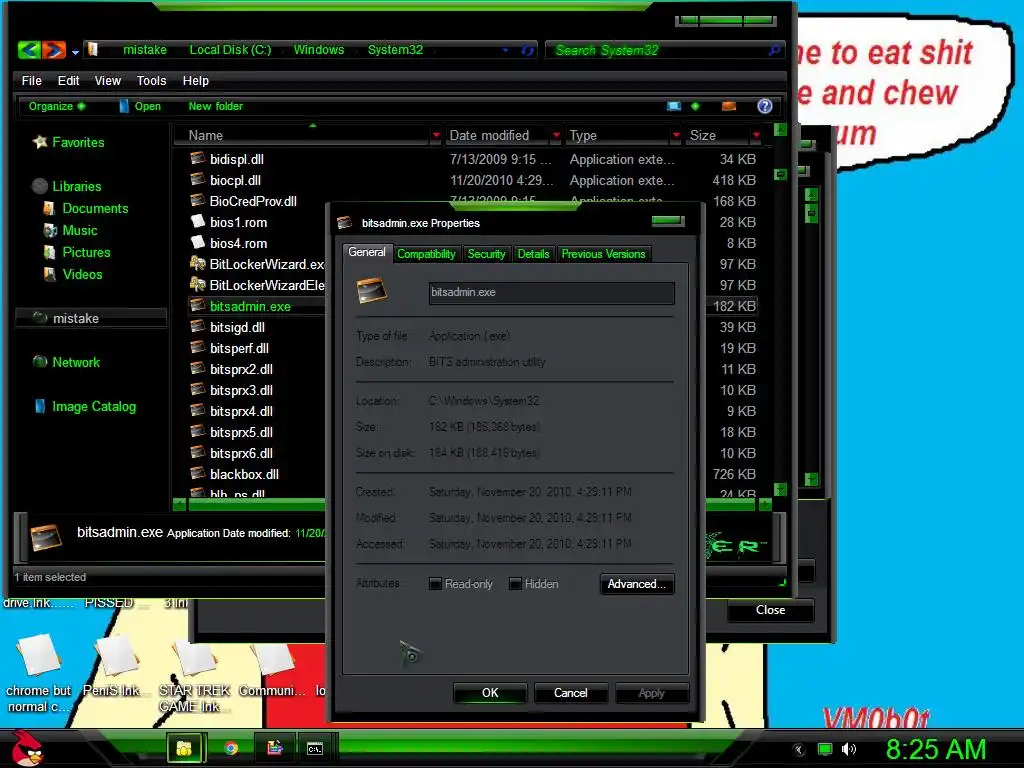The width and height of the screenshot is (1024, 768).
Task: Click the green monitor tray icon
Action: (825, 749)
